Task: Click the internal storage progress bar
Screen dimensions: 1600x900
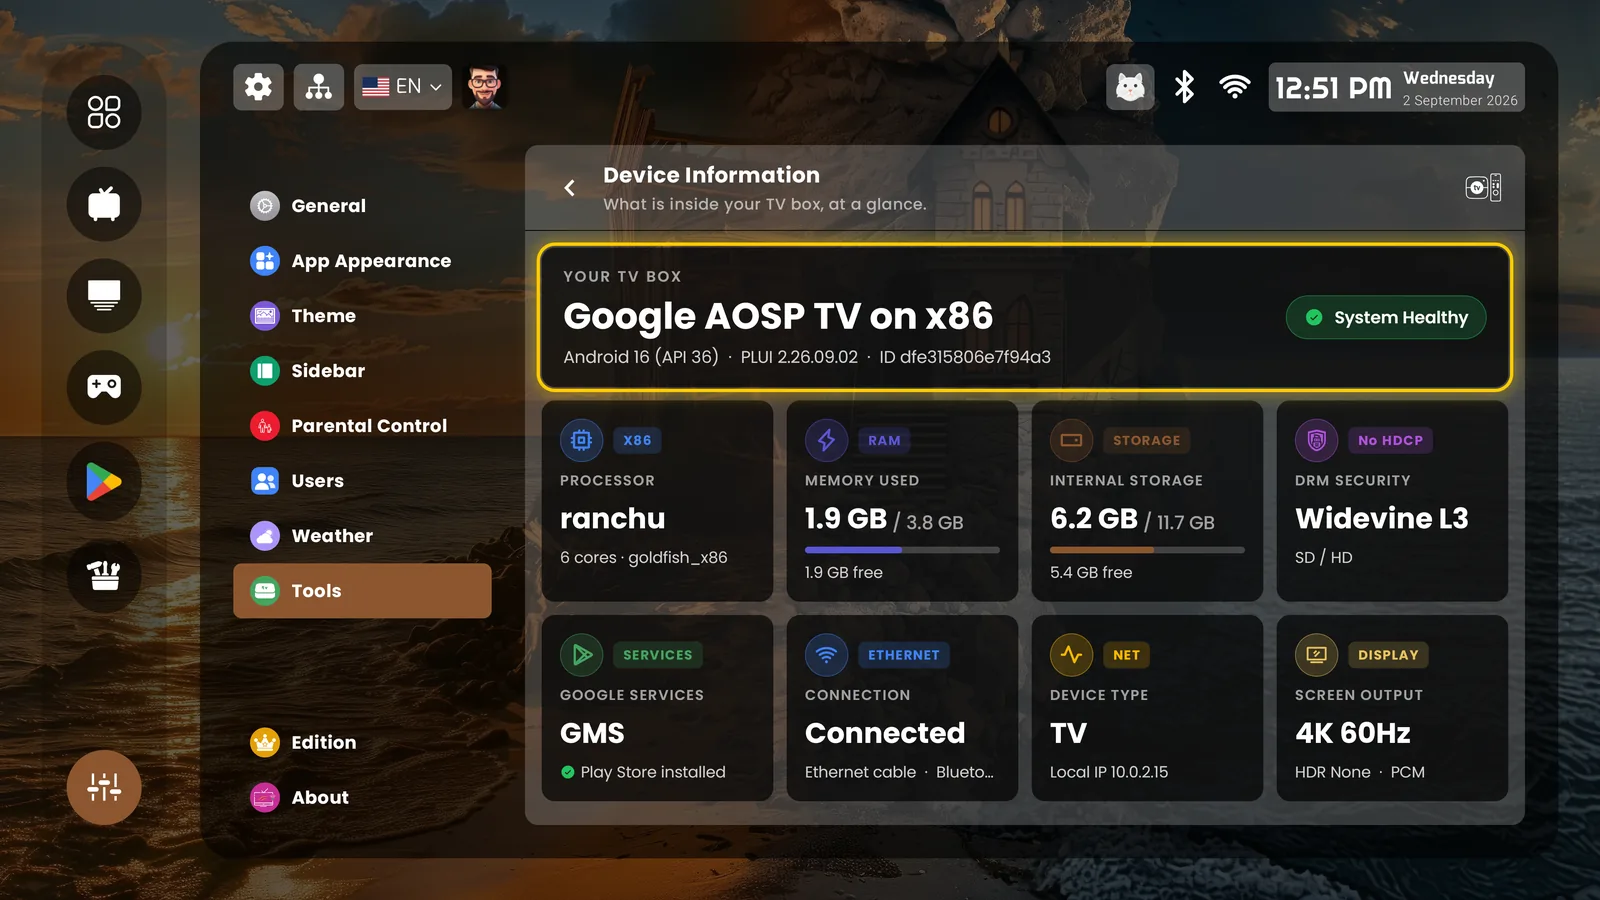Action: tap(1147, 550)
